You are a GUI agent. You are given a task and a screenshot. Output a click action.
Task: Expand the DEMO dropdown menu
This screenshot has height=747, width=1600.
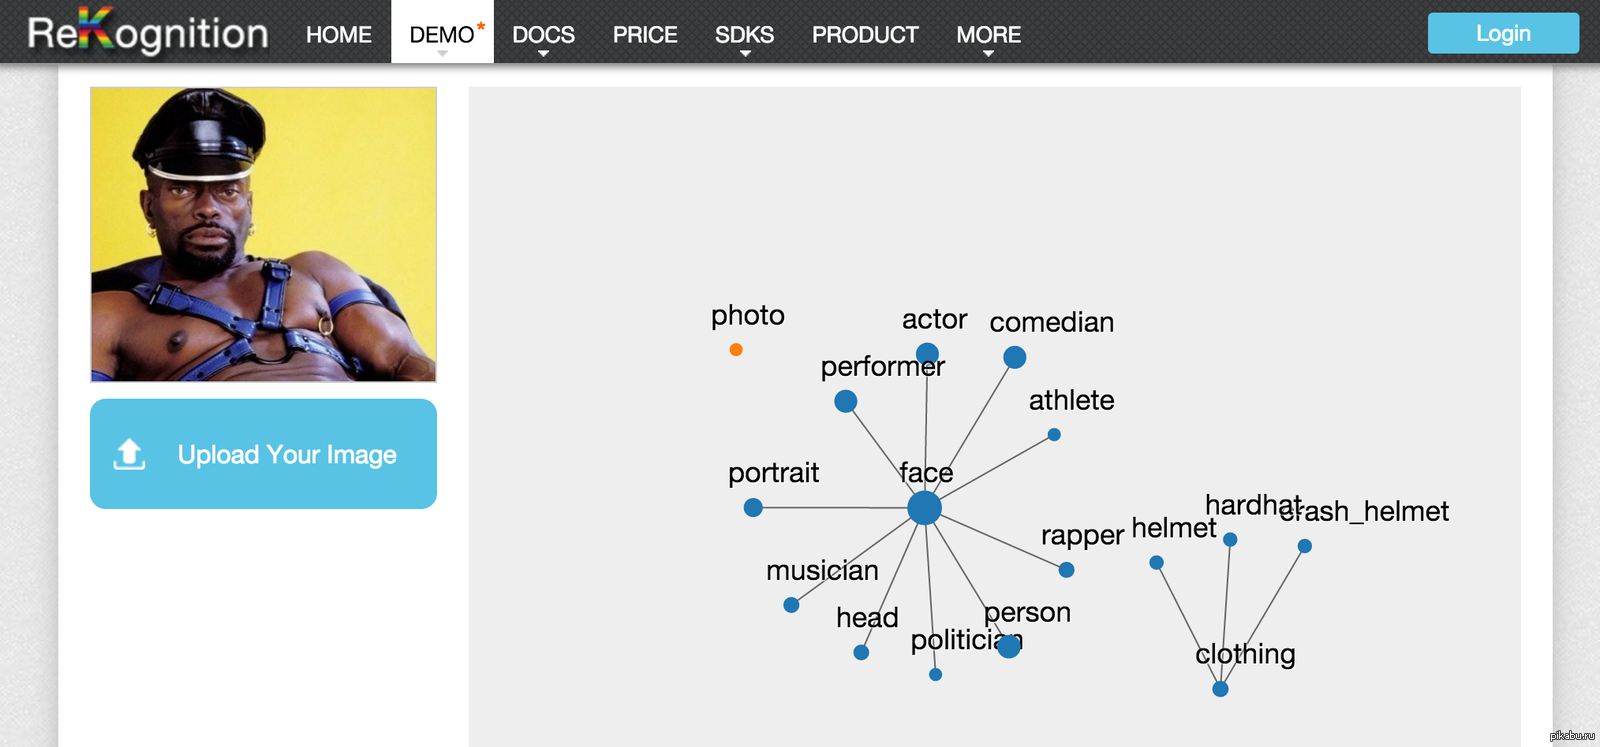tap(442, 35)
